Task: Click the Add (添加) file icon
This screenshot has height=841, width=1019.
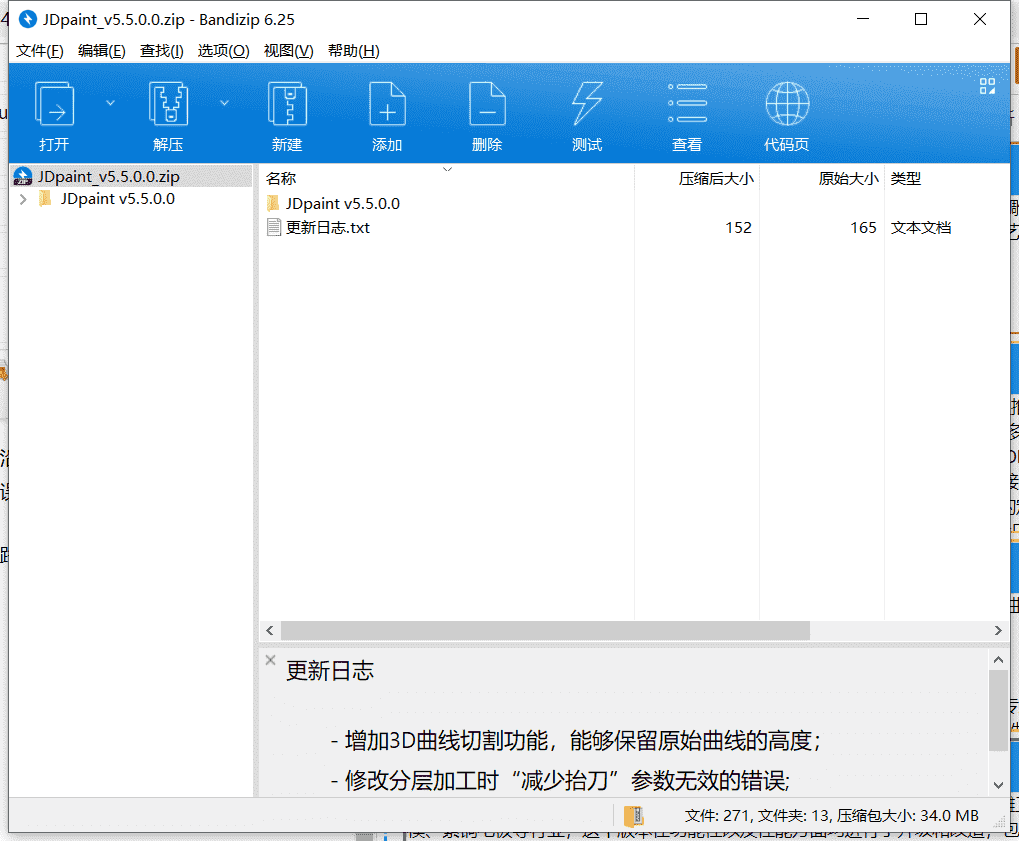Action: point(387,103)
